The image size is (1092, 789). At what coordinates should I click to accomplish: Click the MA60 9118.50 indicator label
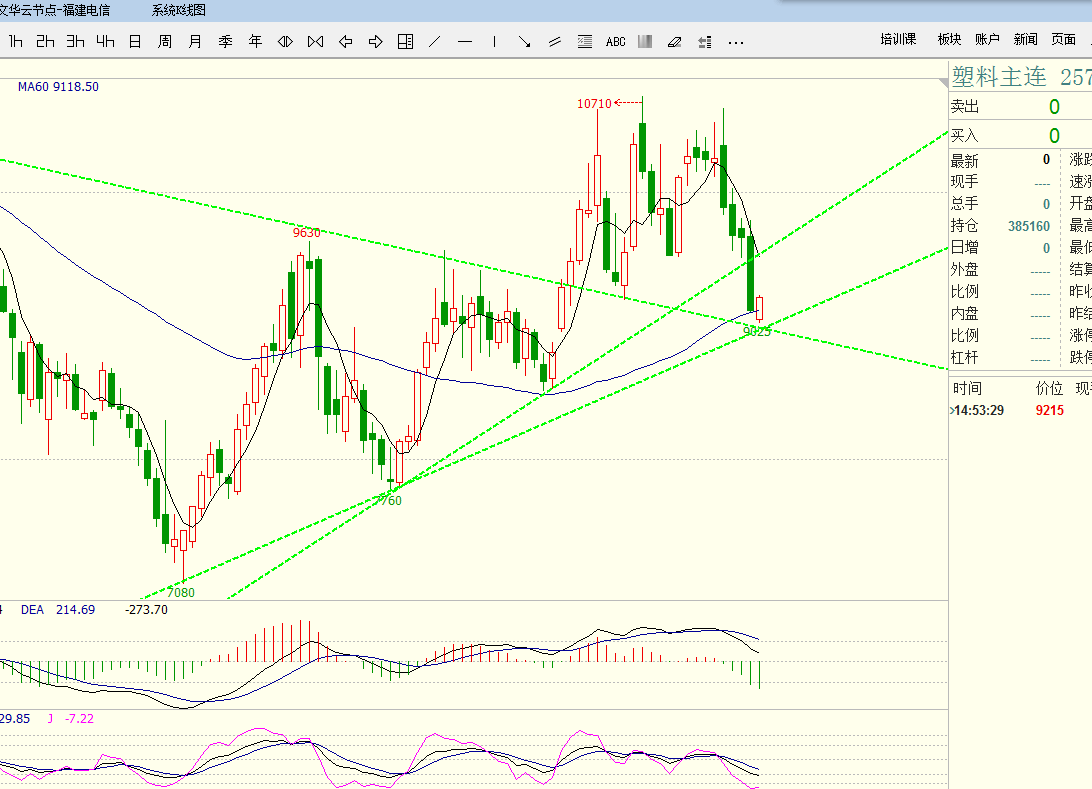(x=58, y=86)
